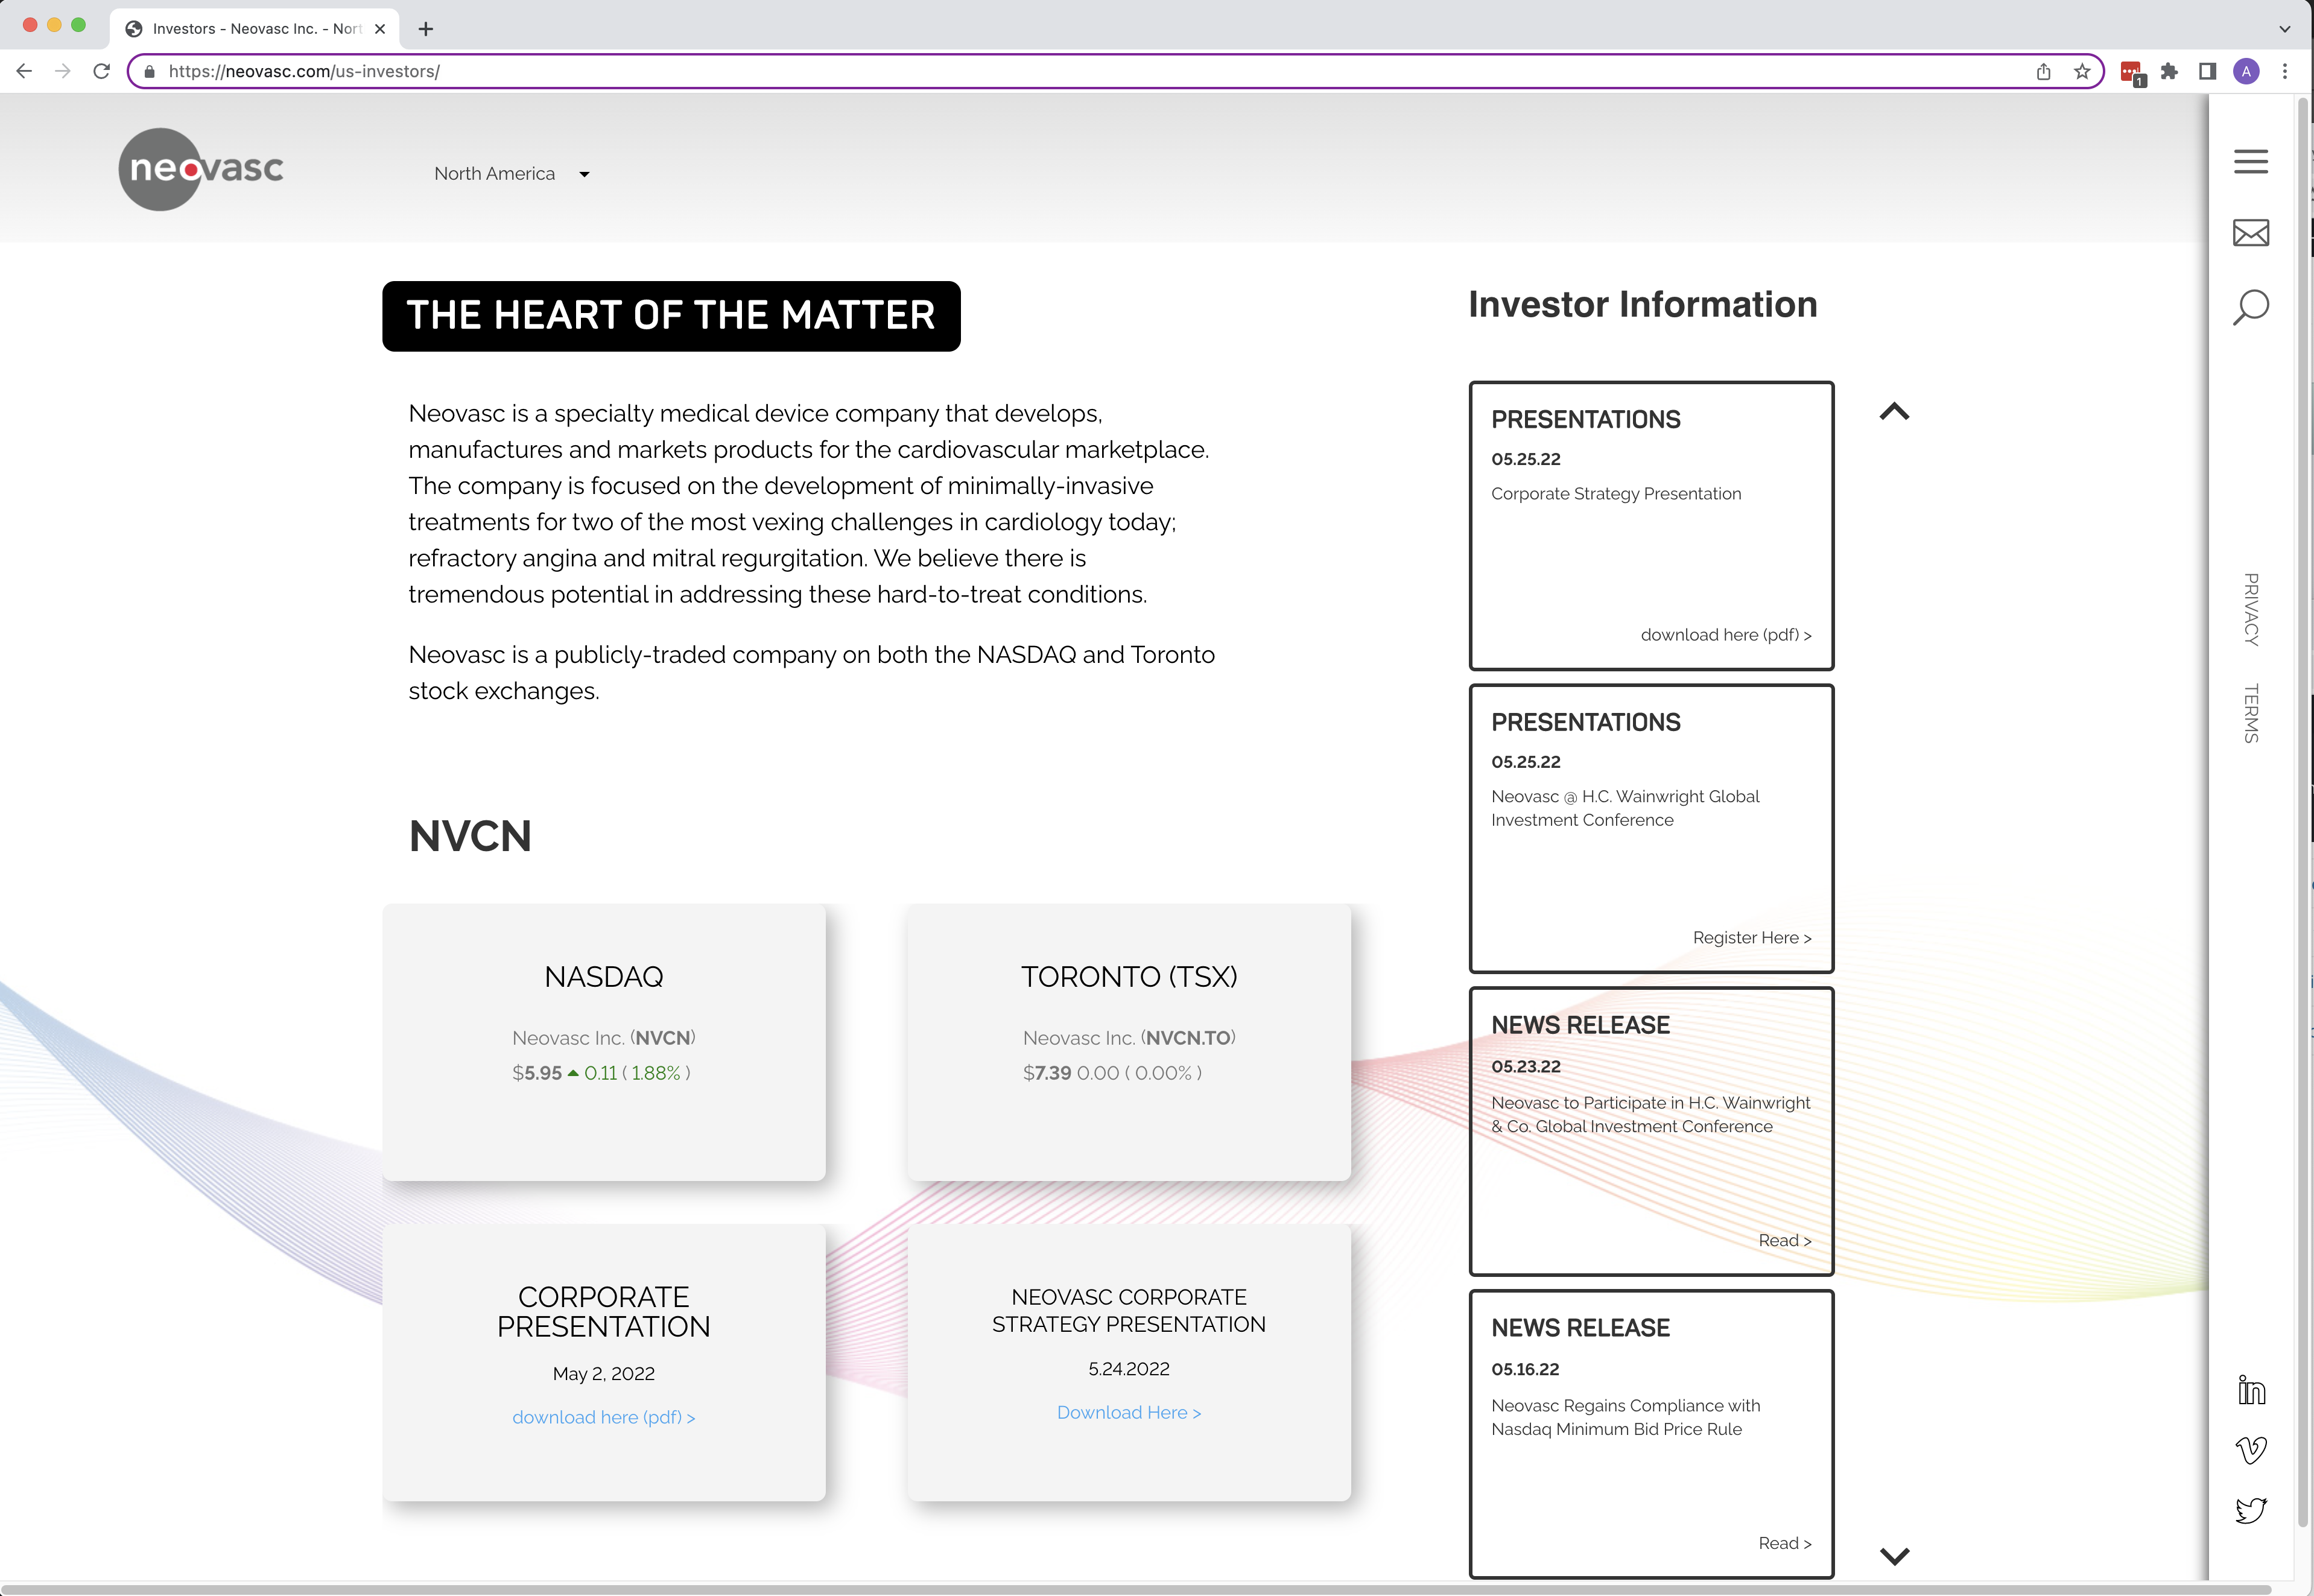This screenshot has width=2314, height=1596.
Task: Expand the North America region dropdown
Action: coord(512,174)
